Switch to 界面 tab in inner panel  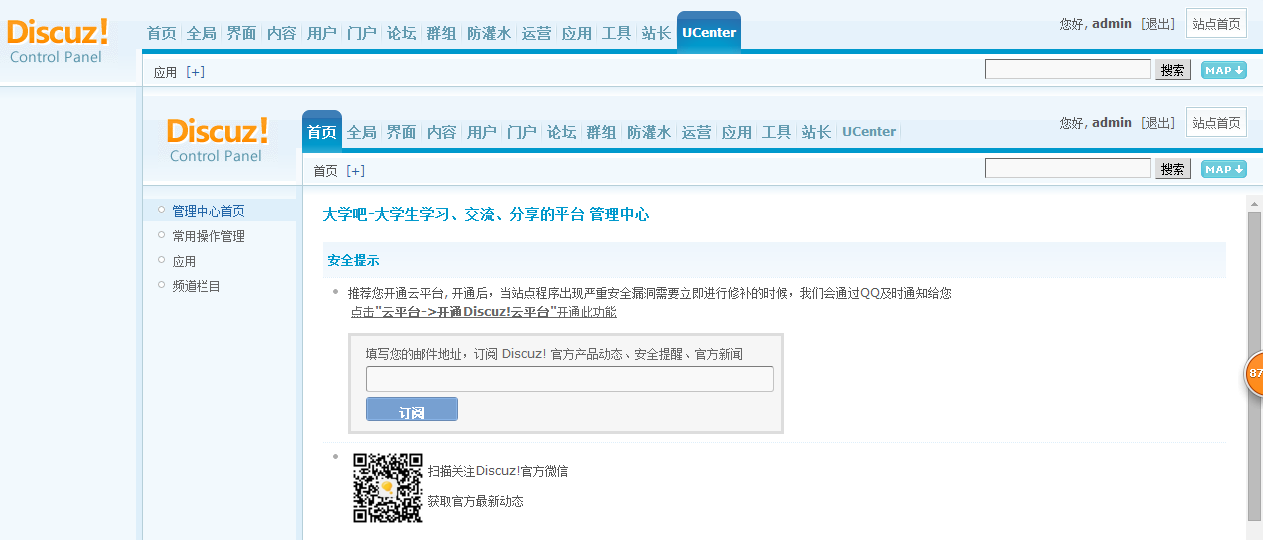coord(401,132)
